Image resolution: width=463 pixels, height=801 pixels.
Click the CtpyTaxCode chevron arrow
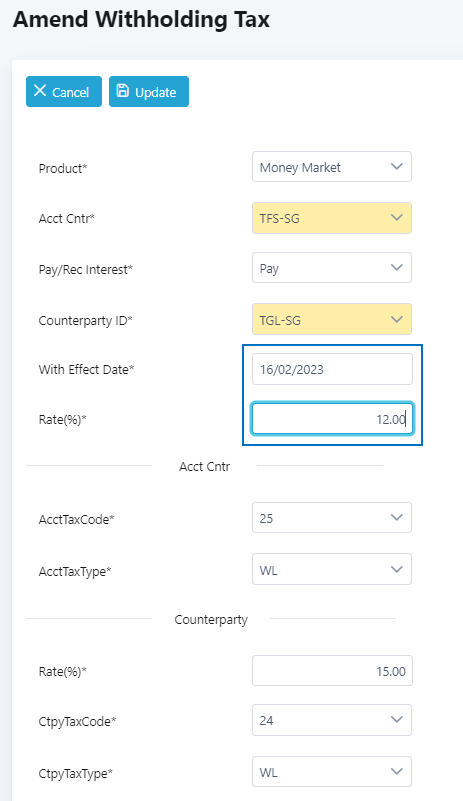click(x=397, y=720)
